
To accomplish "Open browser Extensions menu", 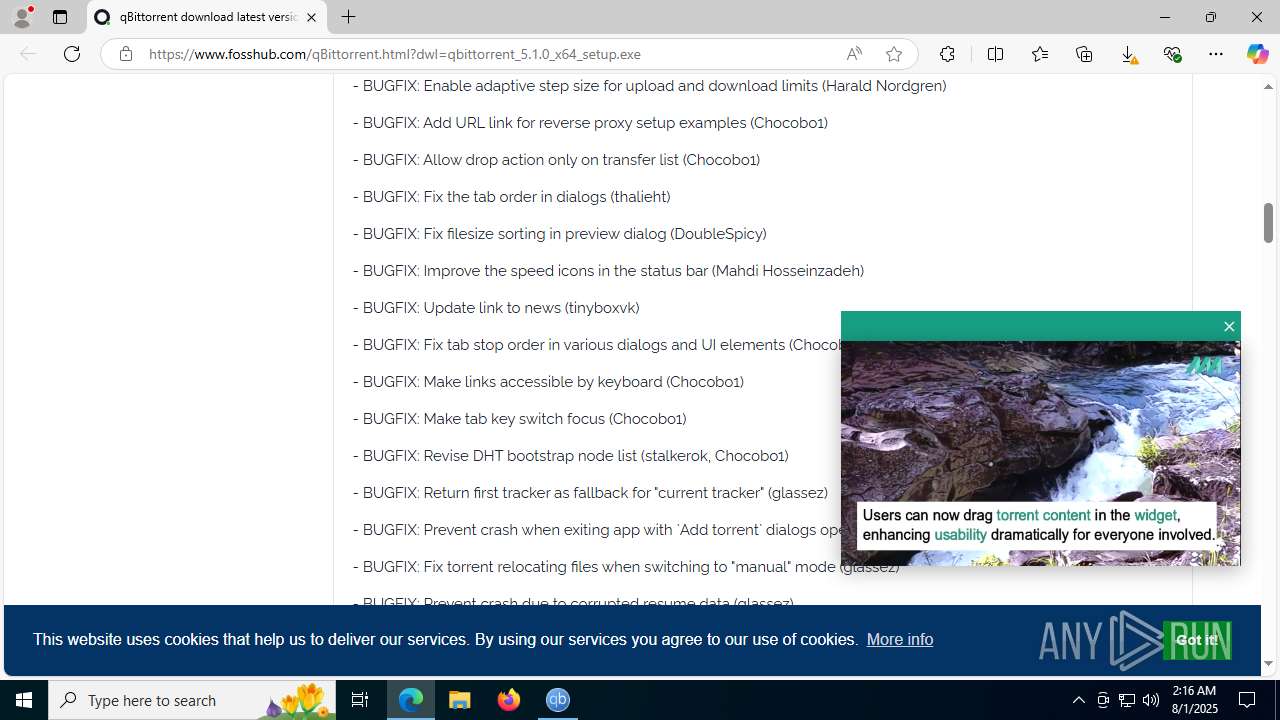I will (x=947, y=54).
